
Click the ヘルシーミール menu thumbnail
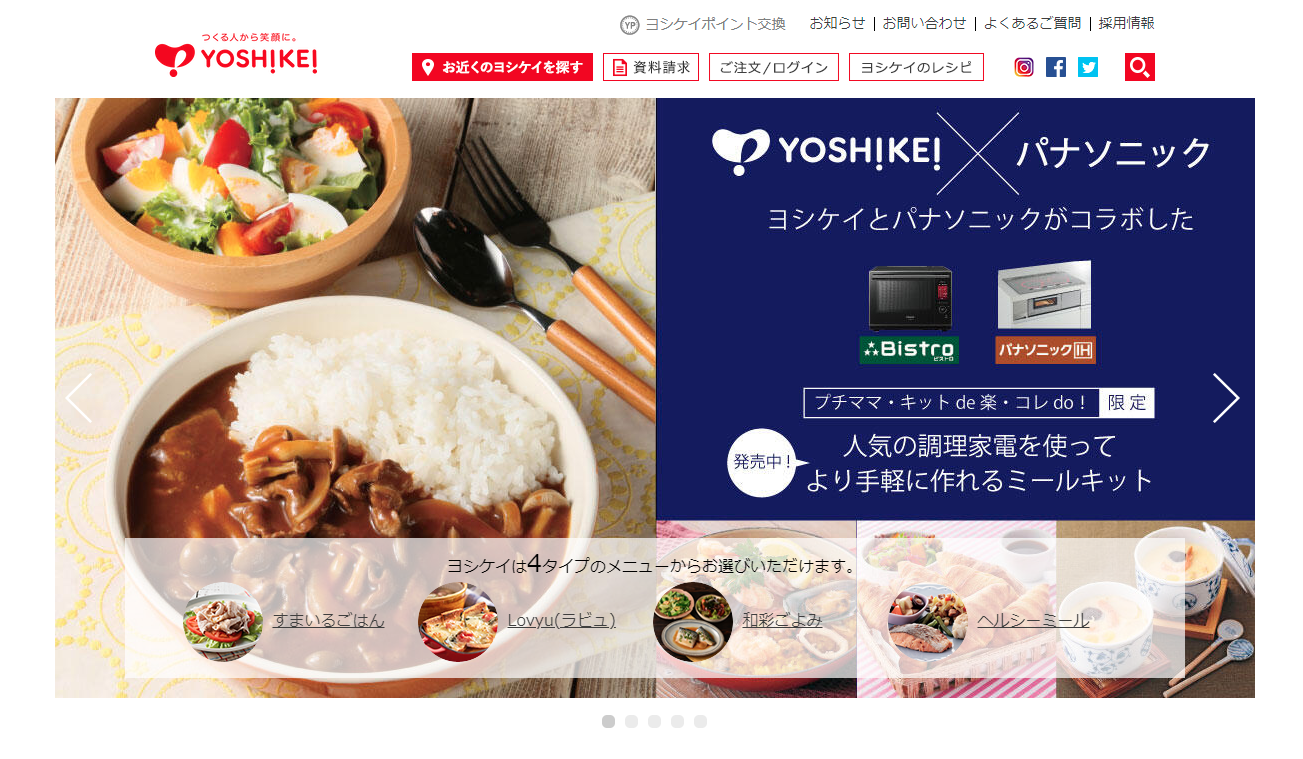(927, 621)
